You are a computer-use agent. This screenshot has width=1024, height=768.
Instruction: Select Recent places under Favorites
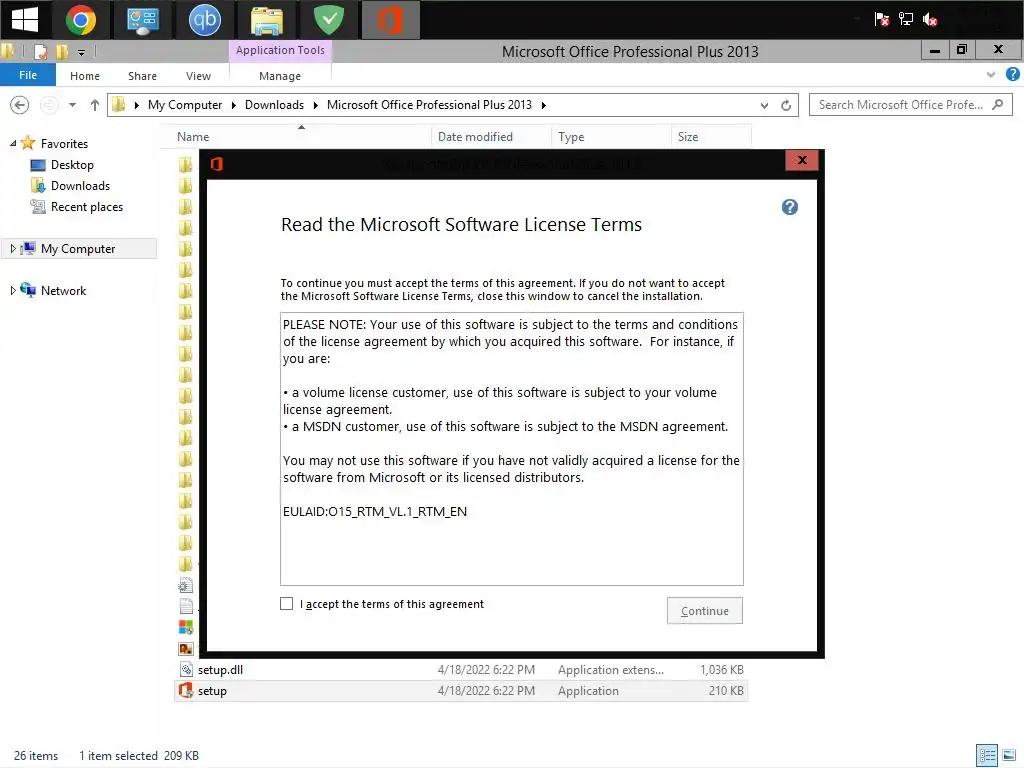pos(87,206)
